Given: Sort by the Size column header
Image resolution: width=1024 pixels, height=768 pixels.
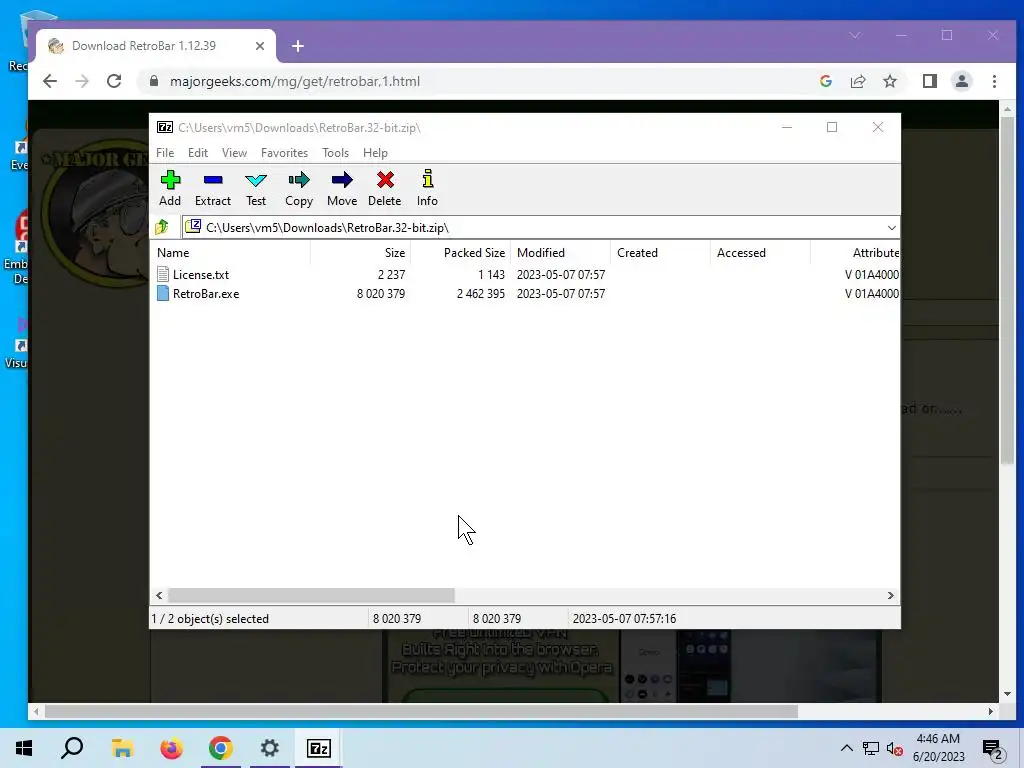Looking at the screenshot, I should (360, 253).
